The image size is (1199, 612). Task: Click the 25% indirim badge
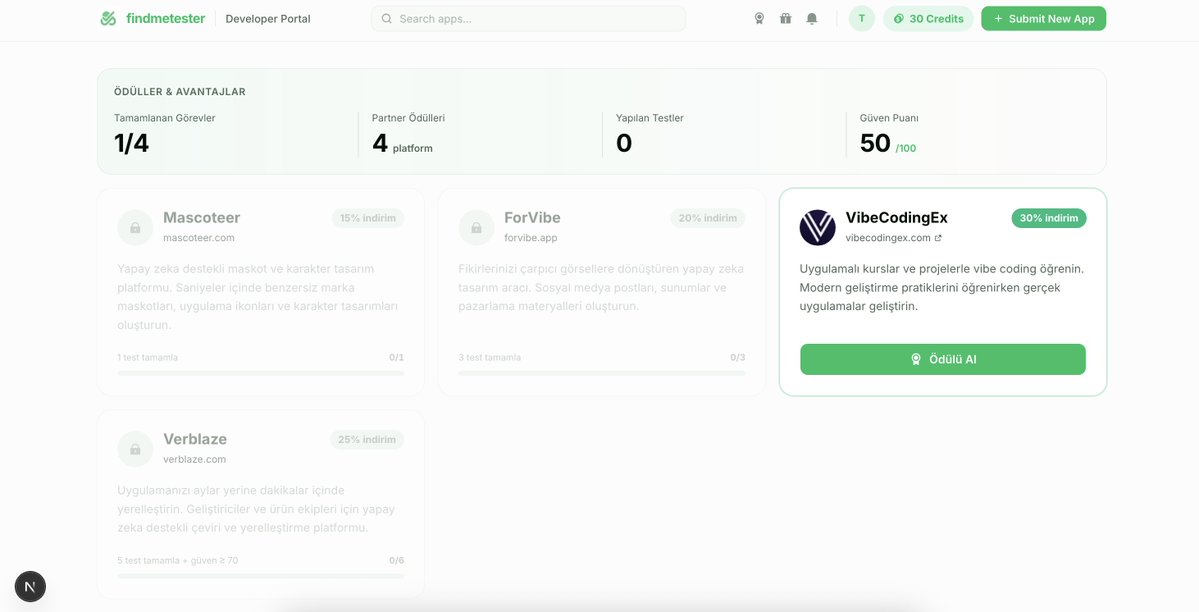(367, 440)
